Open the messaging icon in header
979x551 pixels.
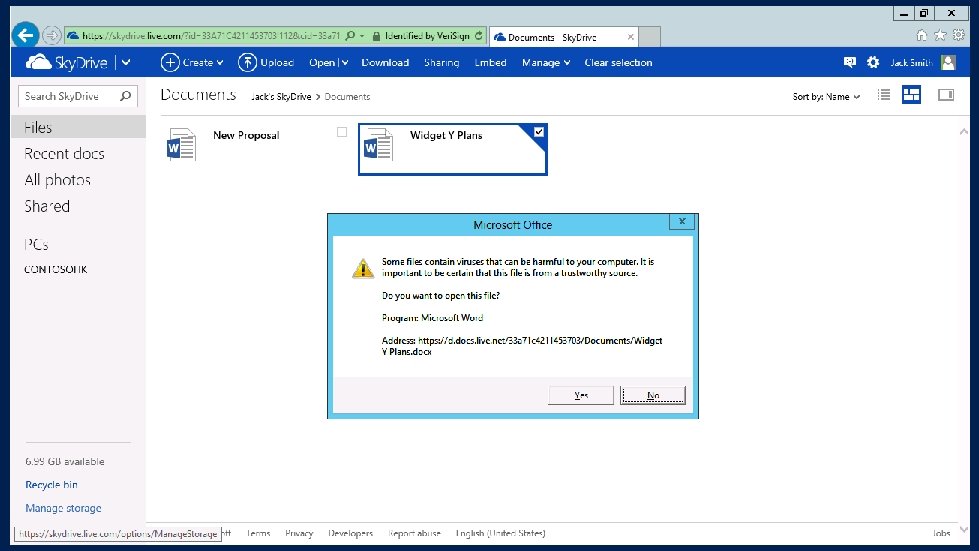(850, 62)
